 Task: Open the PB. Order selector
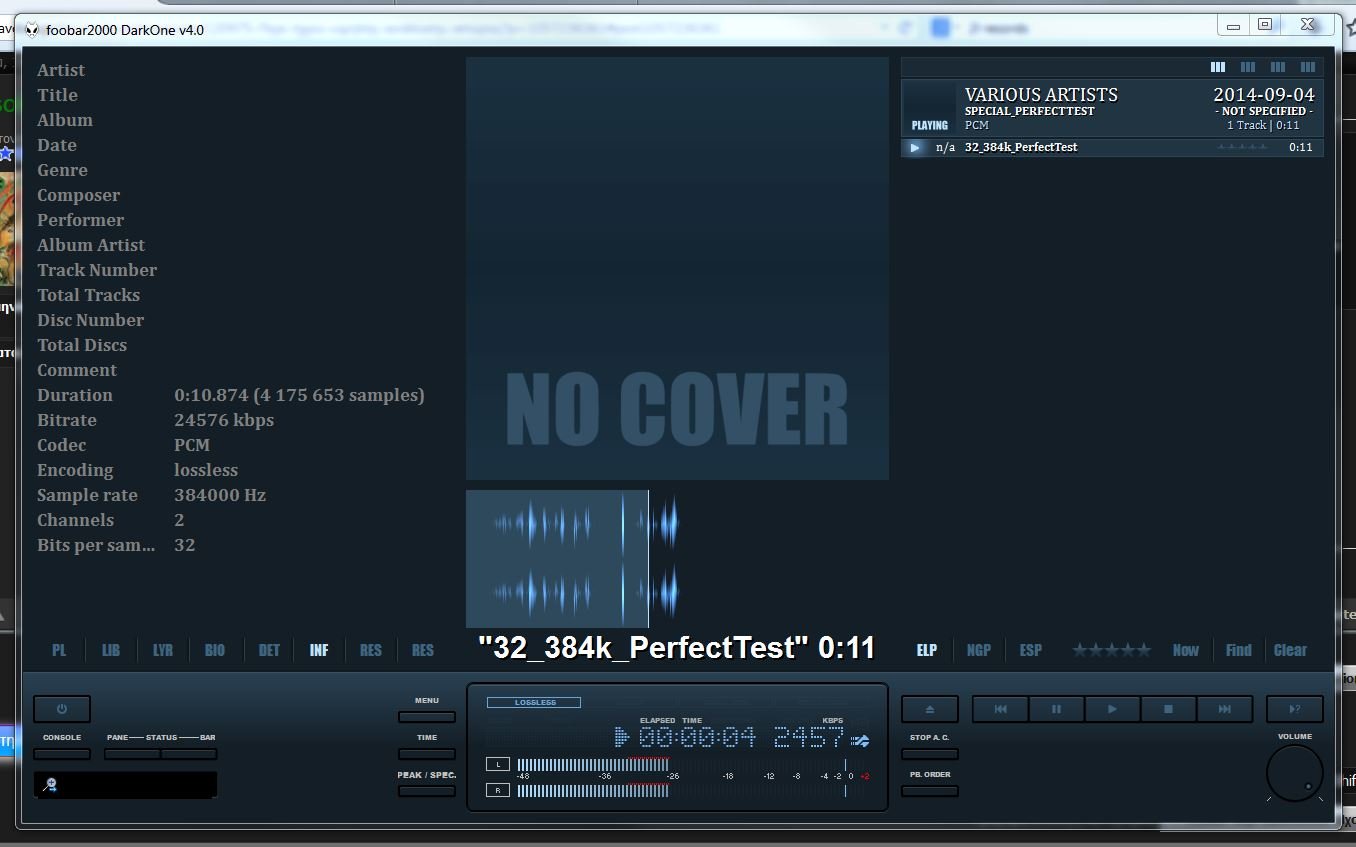[x=929, y=791]
